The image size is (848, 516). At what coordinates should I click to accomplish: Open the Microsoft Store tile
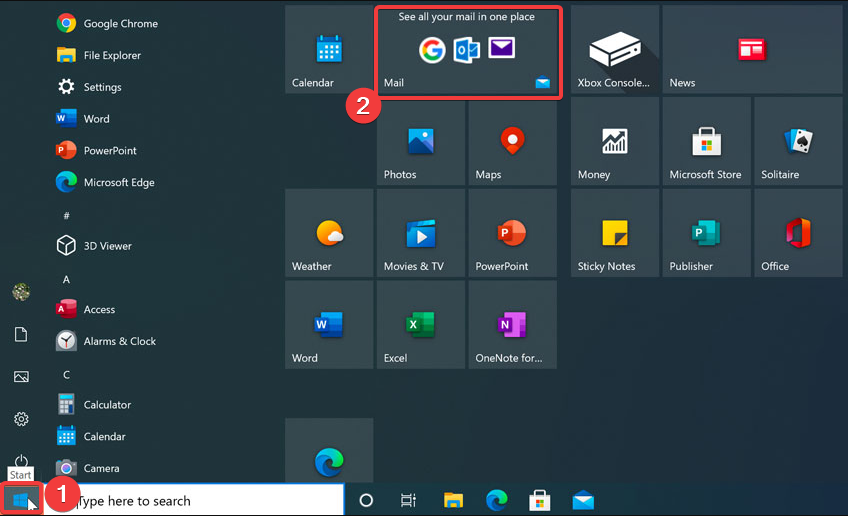(x=707, y=142)
